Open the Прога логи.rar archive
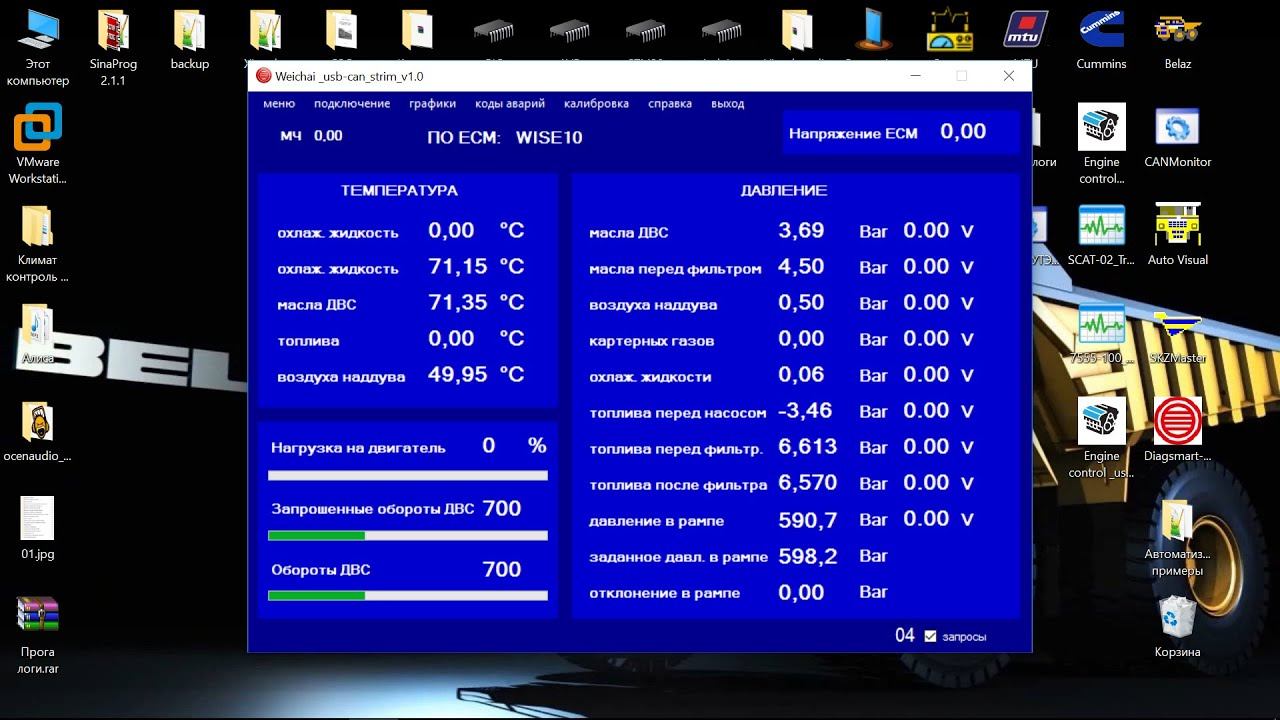This screenshot has width=1280, height=720. click(37, 635)
